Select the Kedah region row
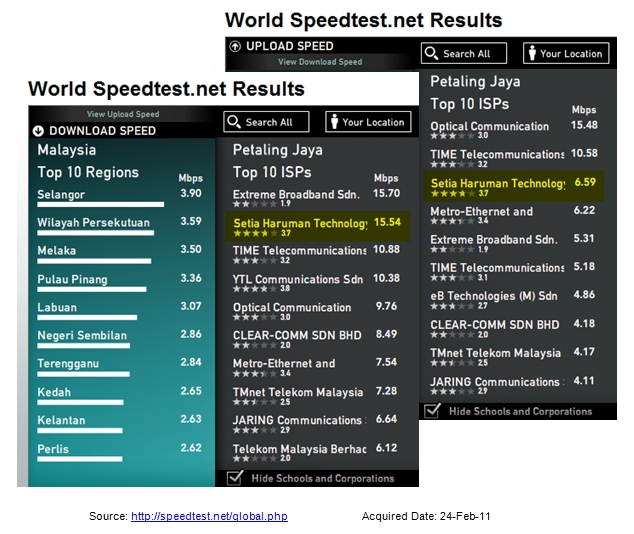 click(x=119, y=396)
